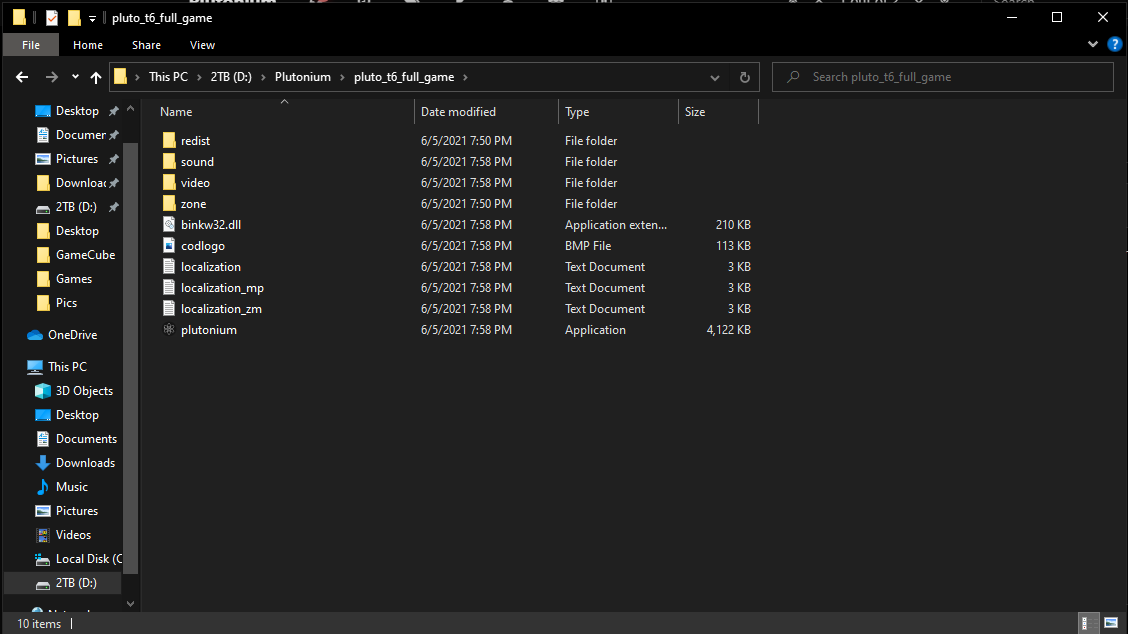1128x634 pixels.
Task: Switch to the Home ribbon tab
Action: point(88,45)
